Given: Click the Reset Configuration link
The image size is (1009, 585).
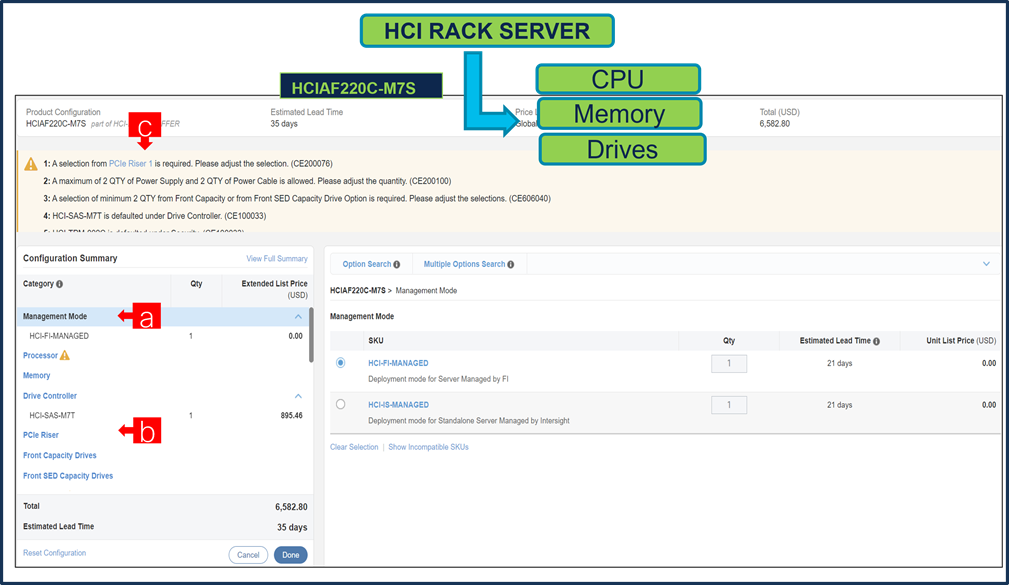Looking at the screenshot, I should click(x=55, y=553).
